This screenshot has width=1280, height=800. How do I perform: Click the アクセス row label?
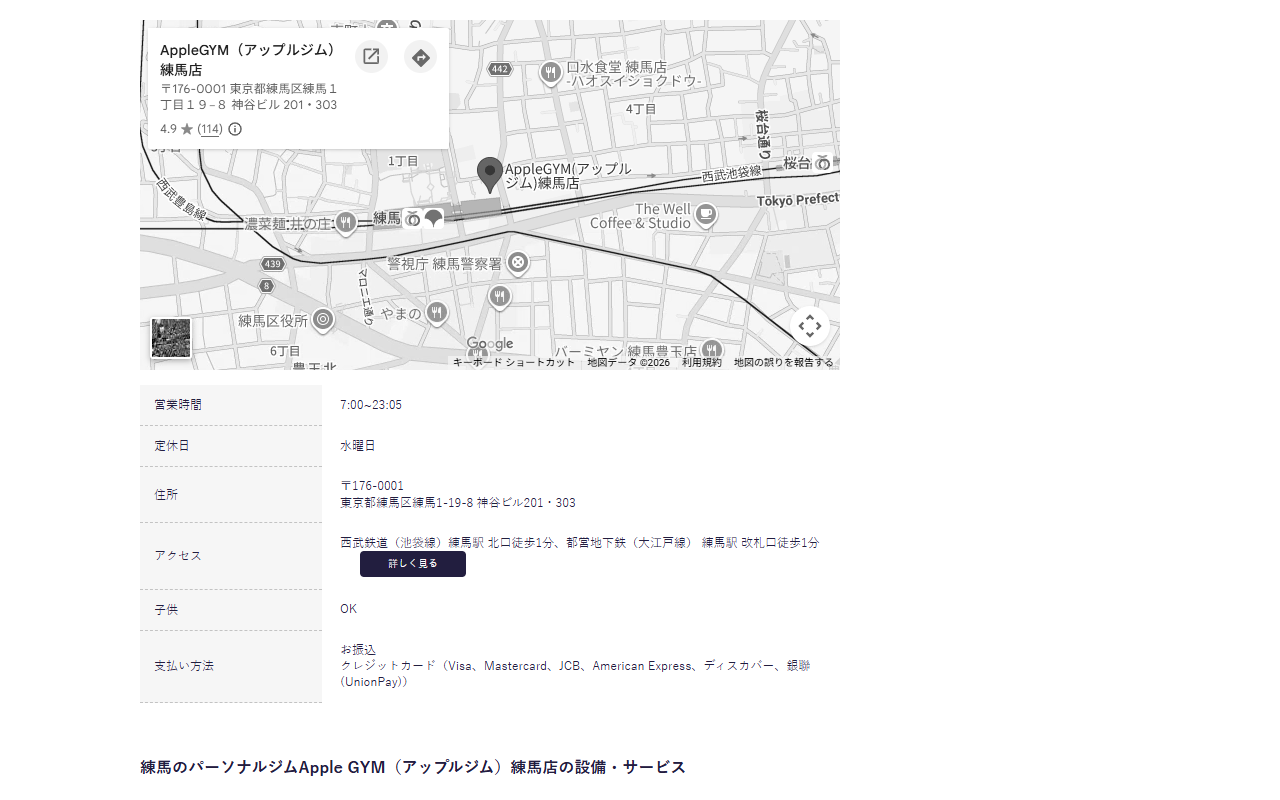[x=178, y=556]
